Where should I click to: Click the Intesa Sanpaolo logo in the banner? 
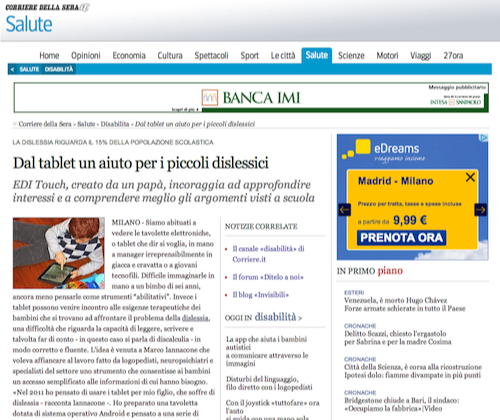click(456, 102)
